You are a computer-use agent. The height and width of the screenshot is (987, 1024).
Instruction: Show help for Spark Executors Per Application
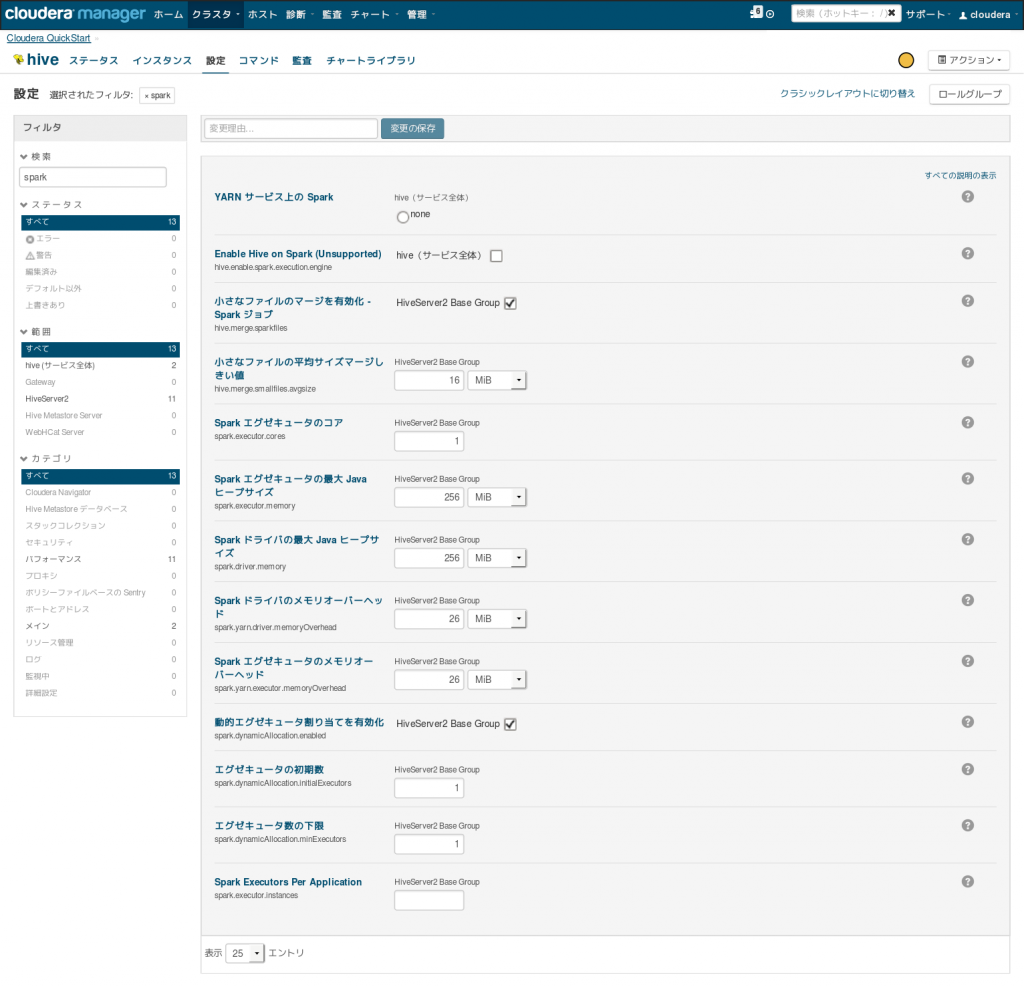click(968, 882)
